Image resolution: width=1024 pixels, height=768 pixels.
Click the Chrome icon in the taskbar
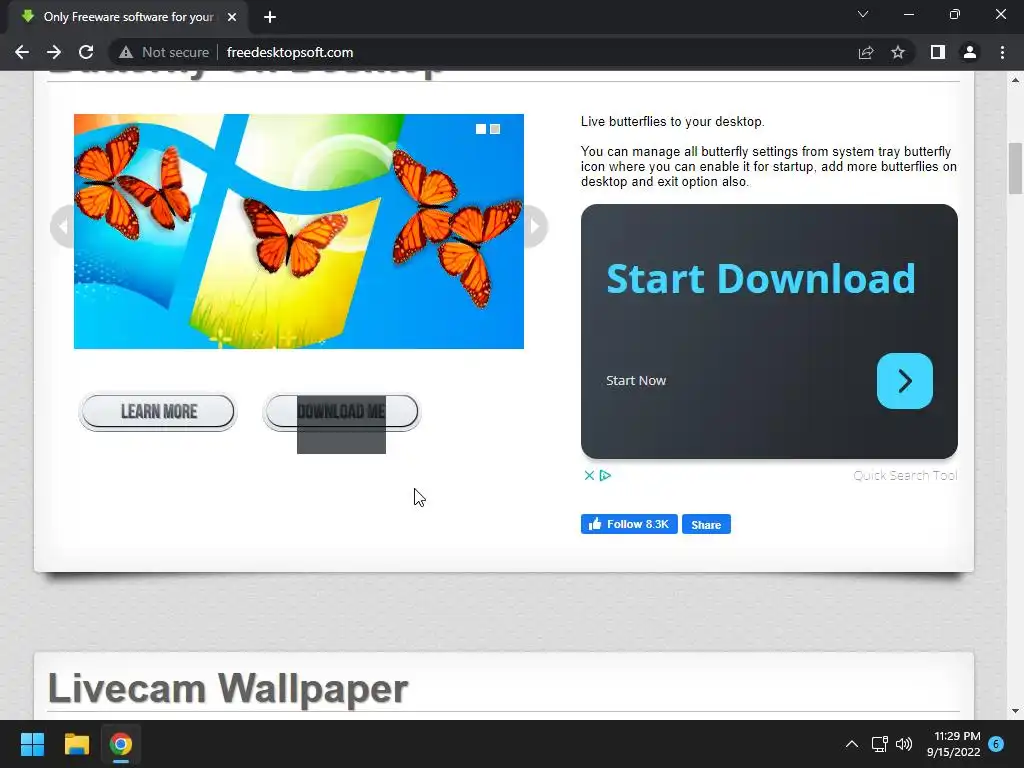tap(121, 744)
